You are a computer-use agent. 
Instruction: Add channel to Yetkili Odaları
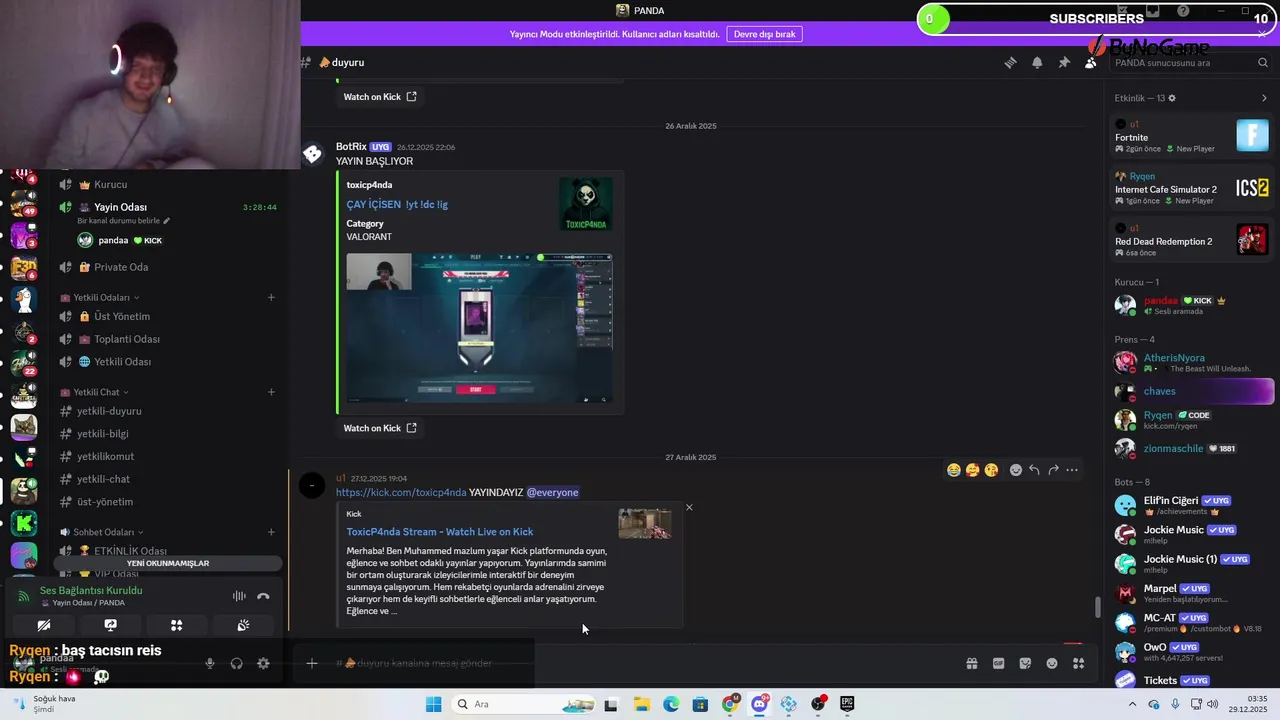[x=271, y=297]
